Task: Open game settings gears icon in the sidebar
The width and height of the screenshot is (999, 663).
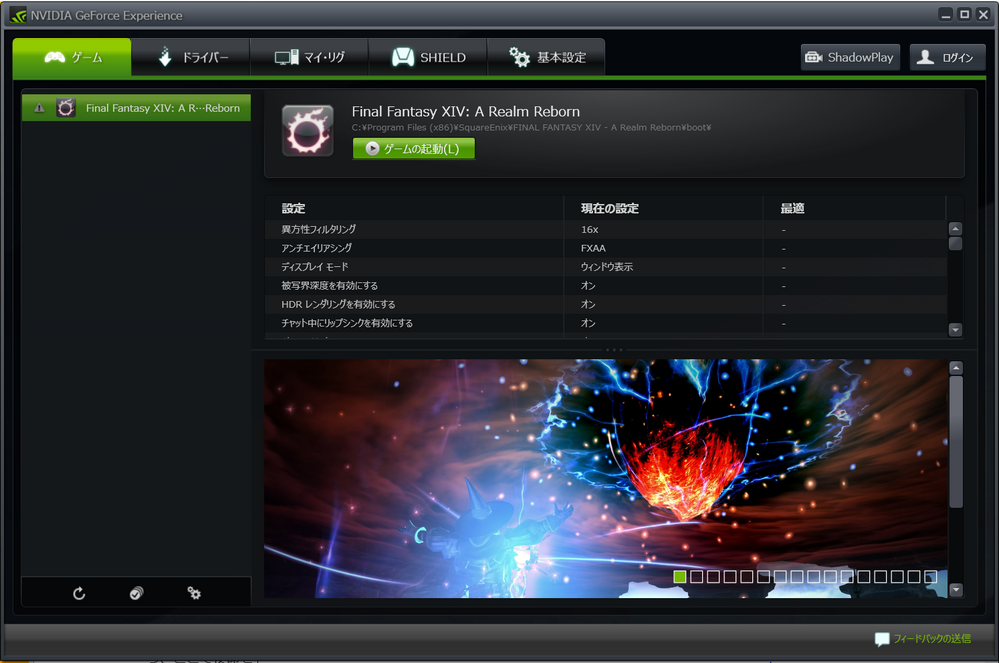Action: click(x=194, y=593)
